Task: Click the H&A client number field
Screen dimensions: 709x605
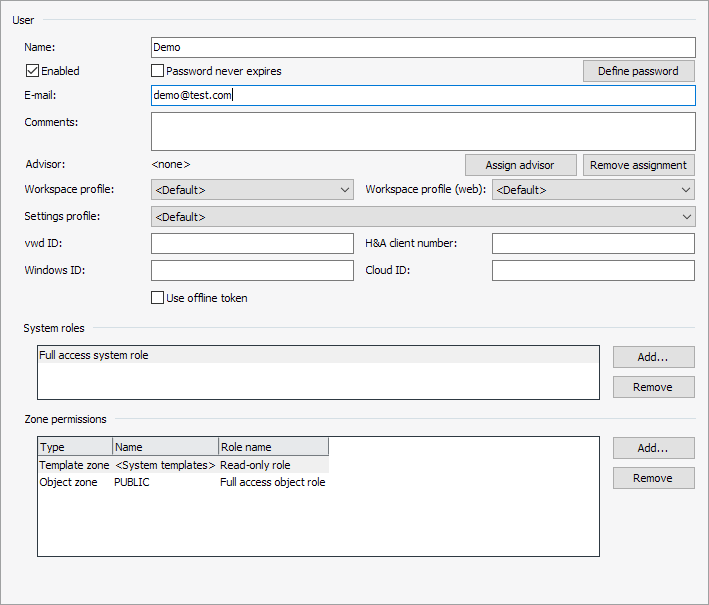Action: (593, 244)
